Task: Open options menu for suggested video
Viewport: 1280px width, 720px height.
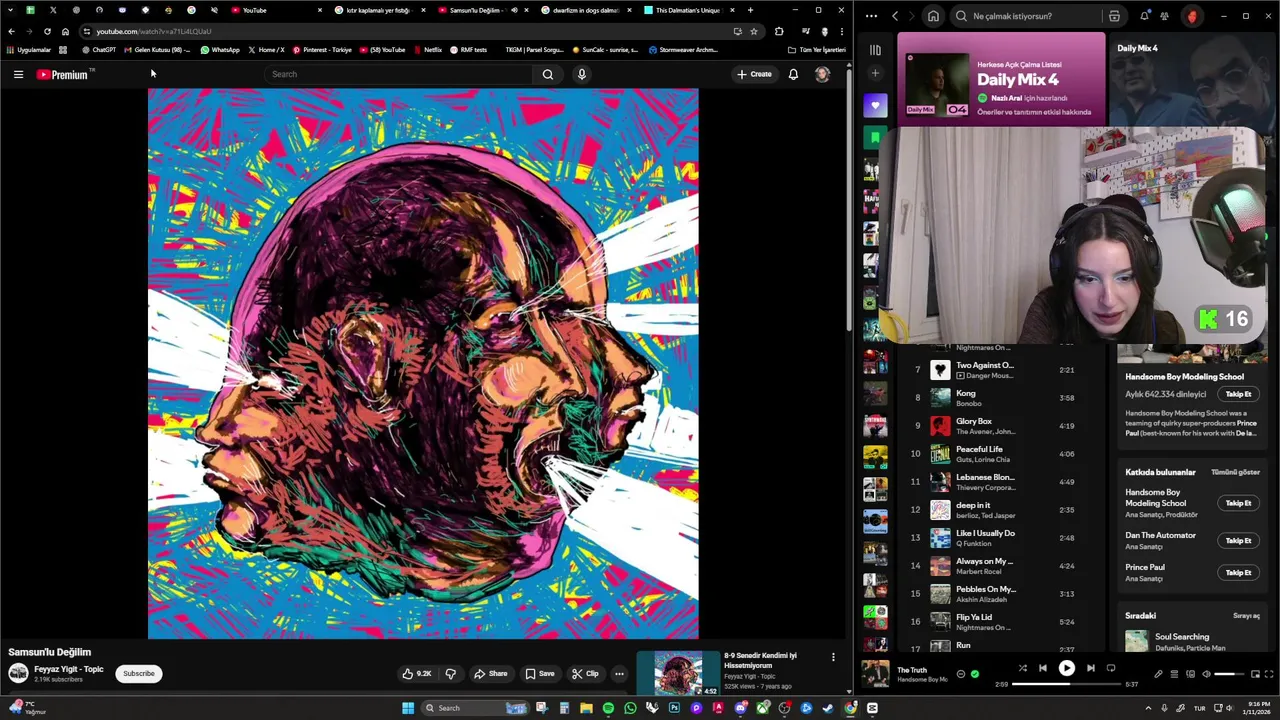Action: point(833,657)
